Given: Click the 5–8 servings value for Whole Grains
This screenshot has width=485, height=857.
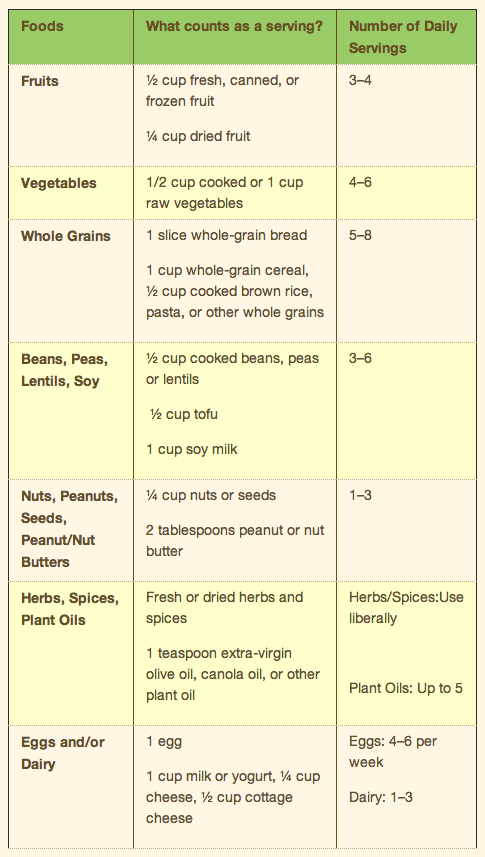Looking at the screenshot, I should point(360,236).
